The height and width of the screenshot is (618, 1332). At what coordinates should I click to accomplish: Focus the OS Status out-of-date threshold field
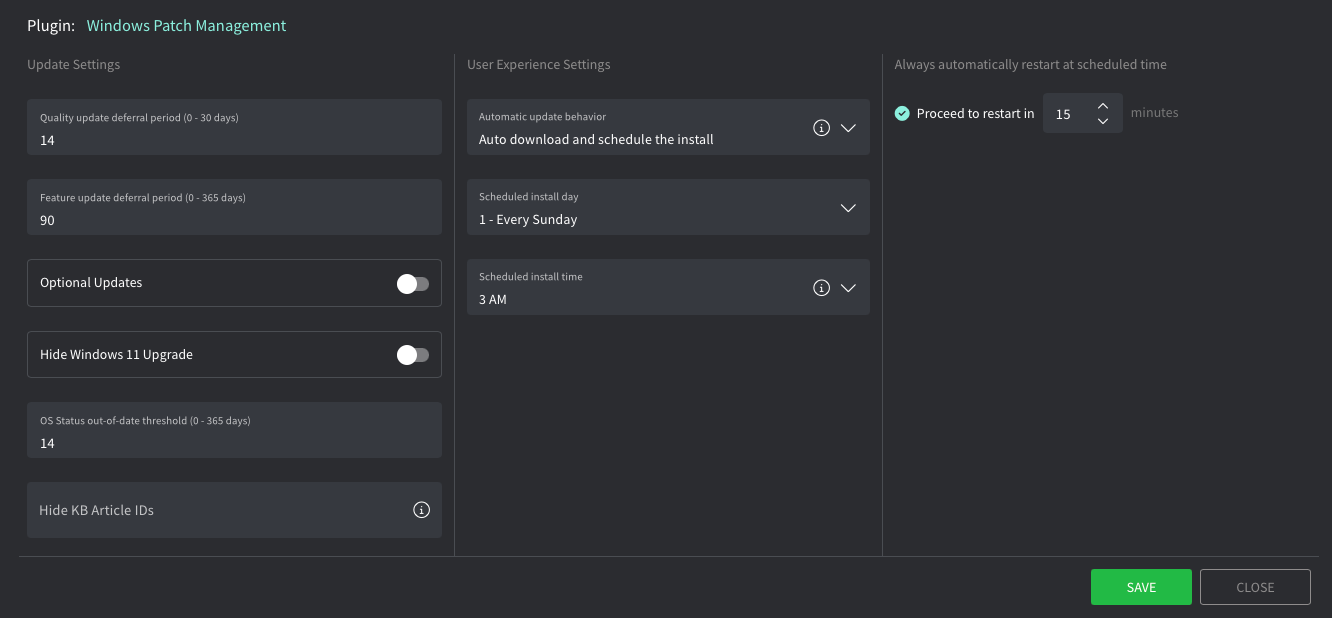click(234, 430)
